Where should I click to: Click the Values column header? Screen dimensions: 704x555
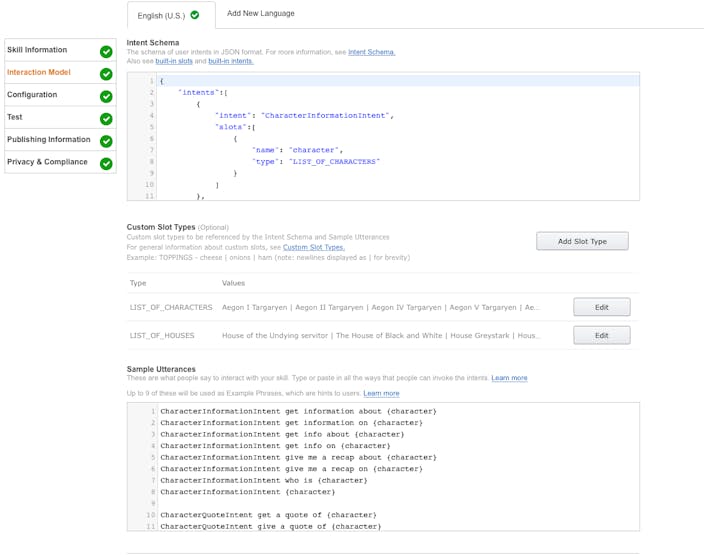click(233, 283)
